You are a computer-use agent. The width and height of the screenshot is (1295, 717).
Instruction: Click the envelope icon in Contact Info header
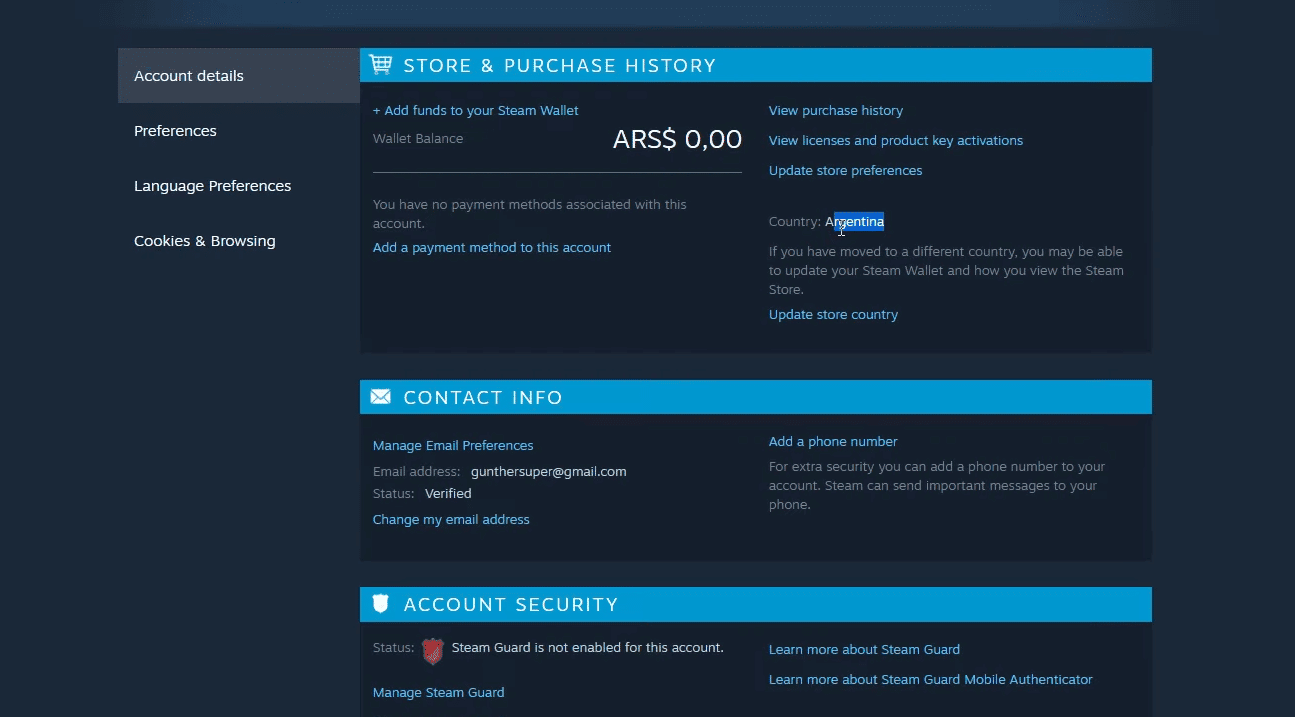point(380,397)
